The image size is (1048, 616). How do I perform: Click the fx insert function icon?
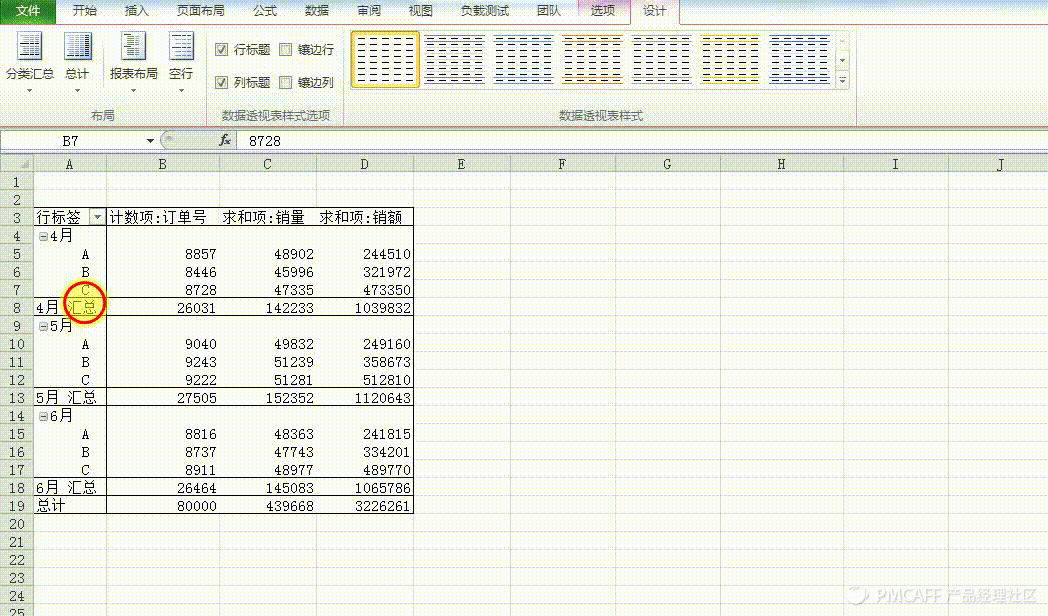point(225,141)
